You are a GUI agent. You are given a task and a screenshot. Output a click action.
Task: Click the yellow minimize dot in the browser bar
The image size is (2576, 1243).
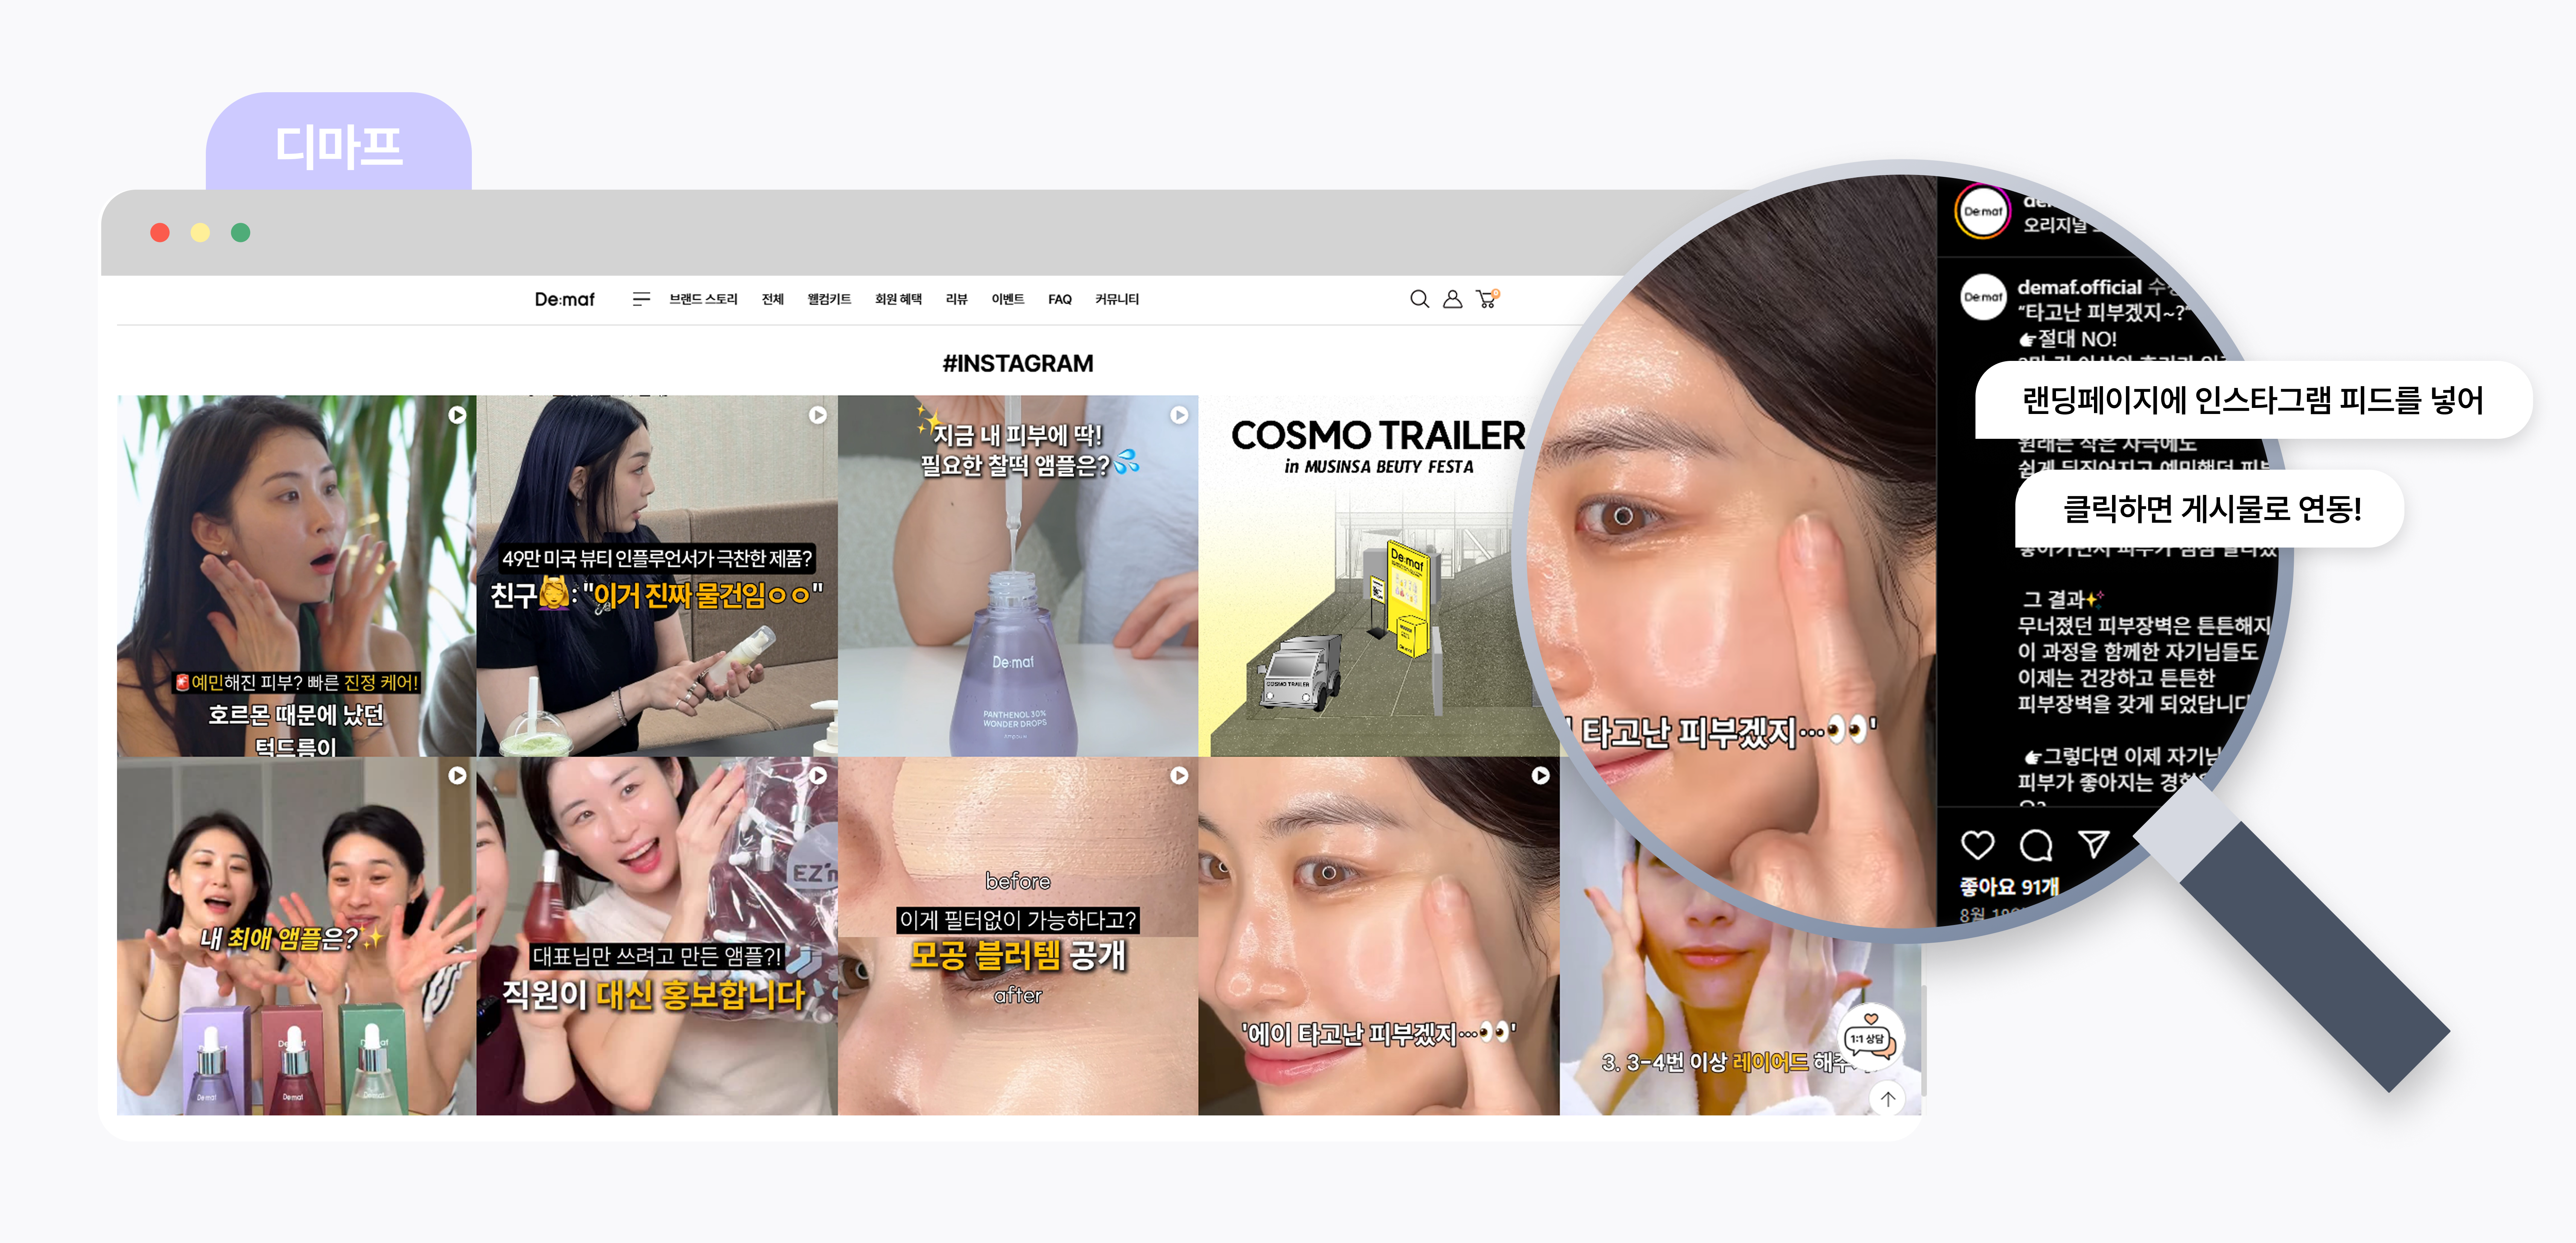(200, 232)
